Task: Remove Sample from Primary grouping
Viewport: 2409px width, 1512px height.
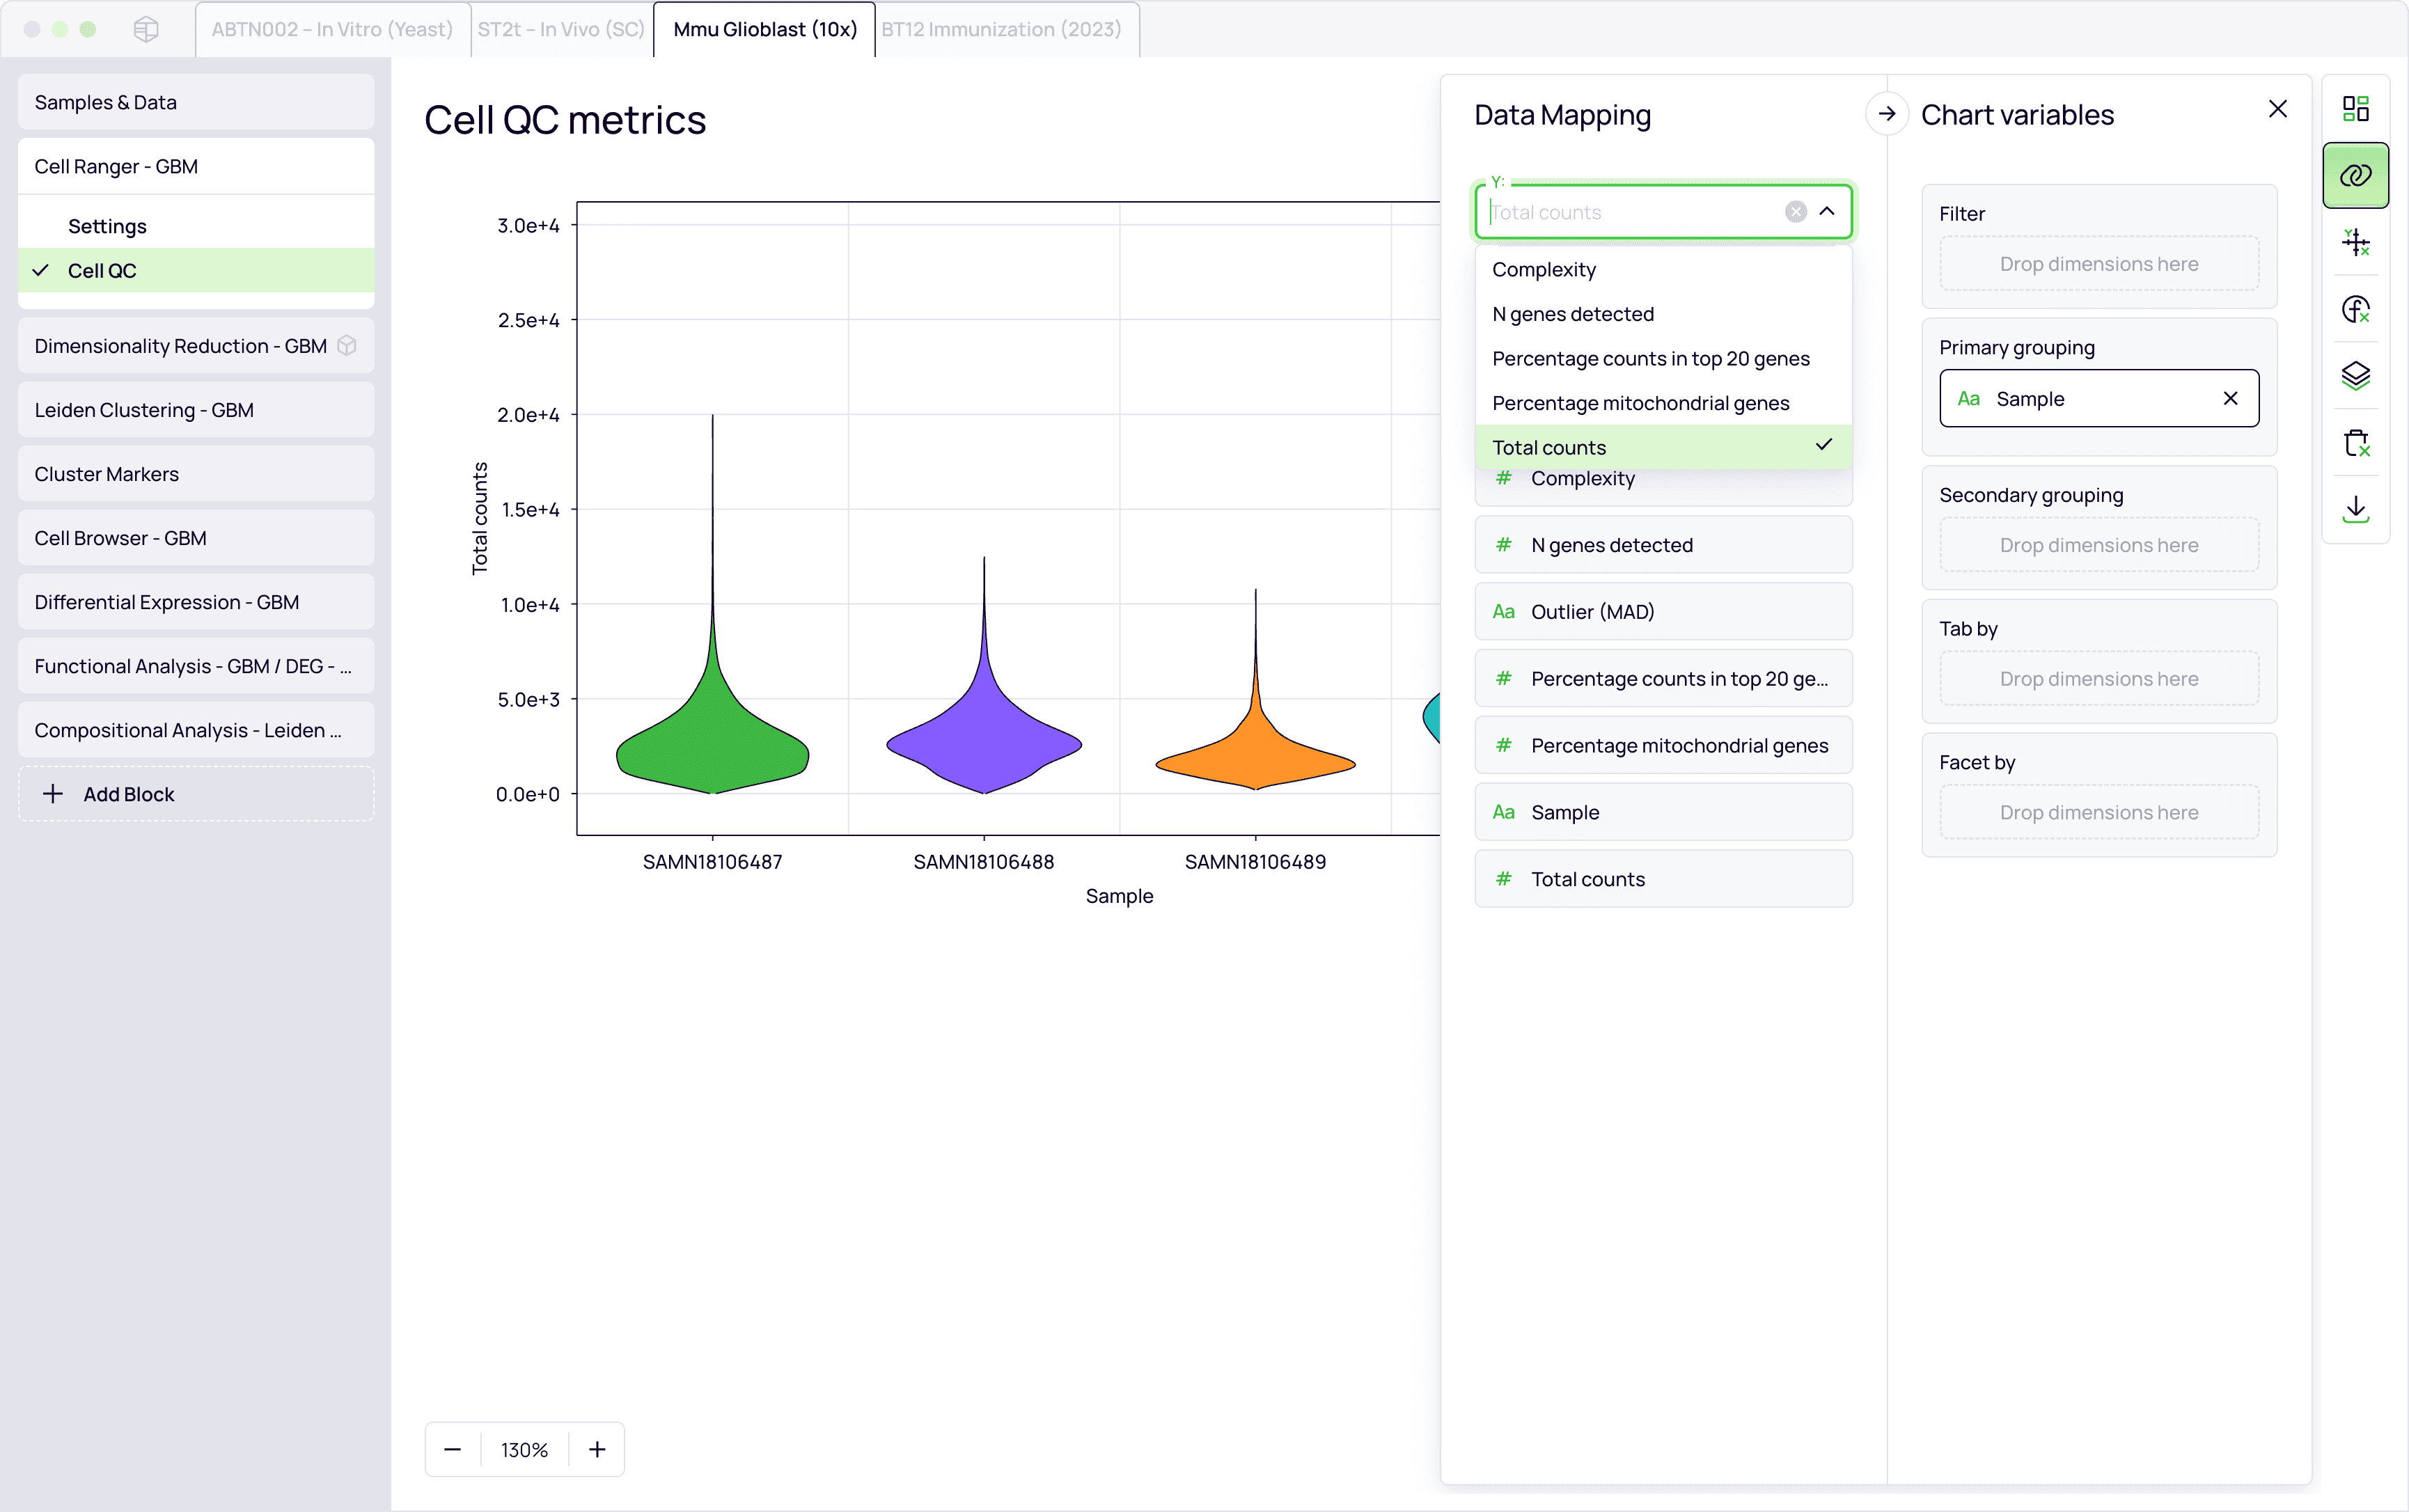Action: tap(2229, 398)
